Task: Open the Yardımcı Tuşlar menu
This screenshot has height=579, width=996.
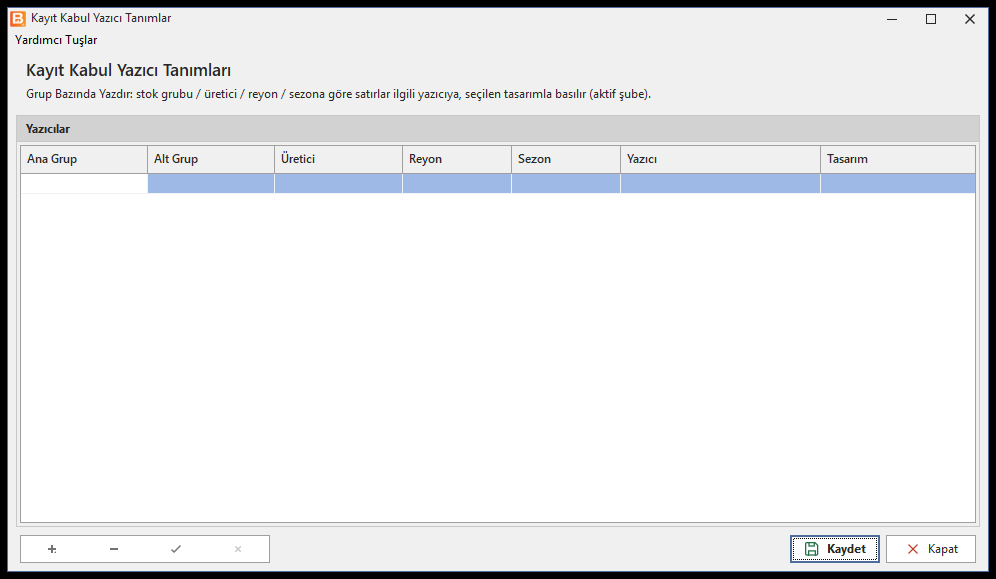Action: (x=56, y=40)
